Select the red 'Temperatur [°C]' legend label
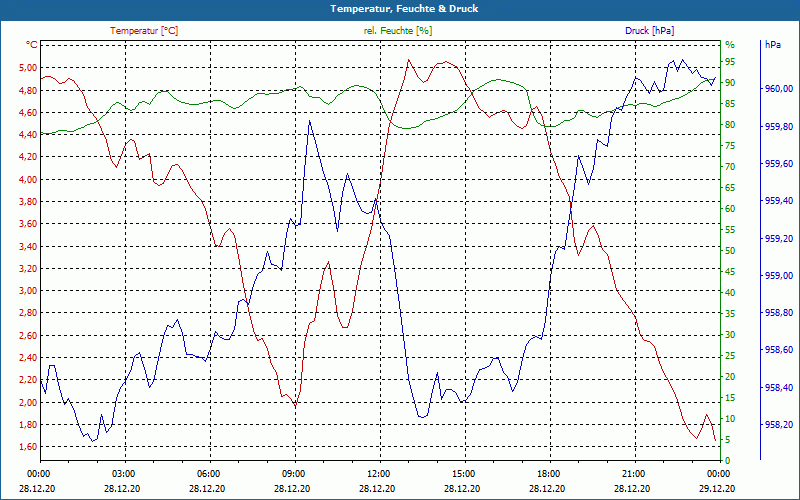Image resolution: width=800 pixels, height=500 pixels. coord(144,31)
